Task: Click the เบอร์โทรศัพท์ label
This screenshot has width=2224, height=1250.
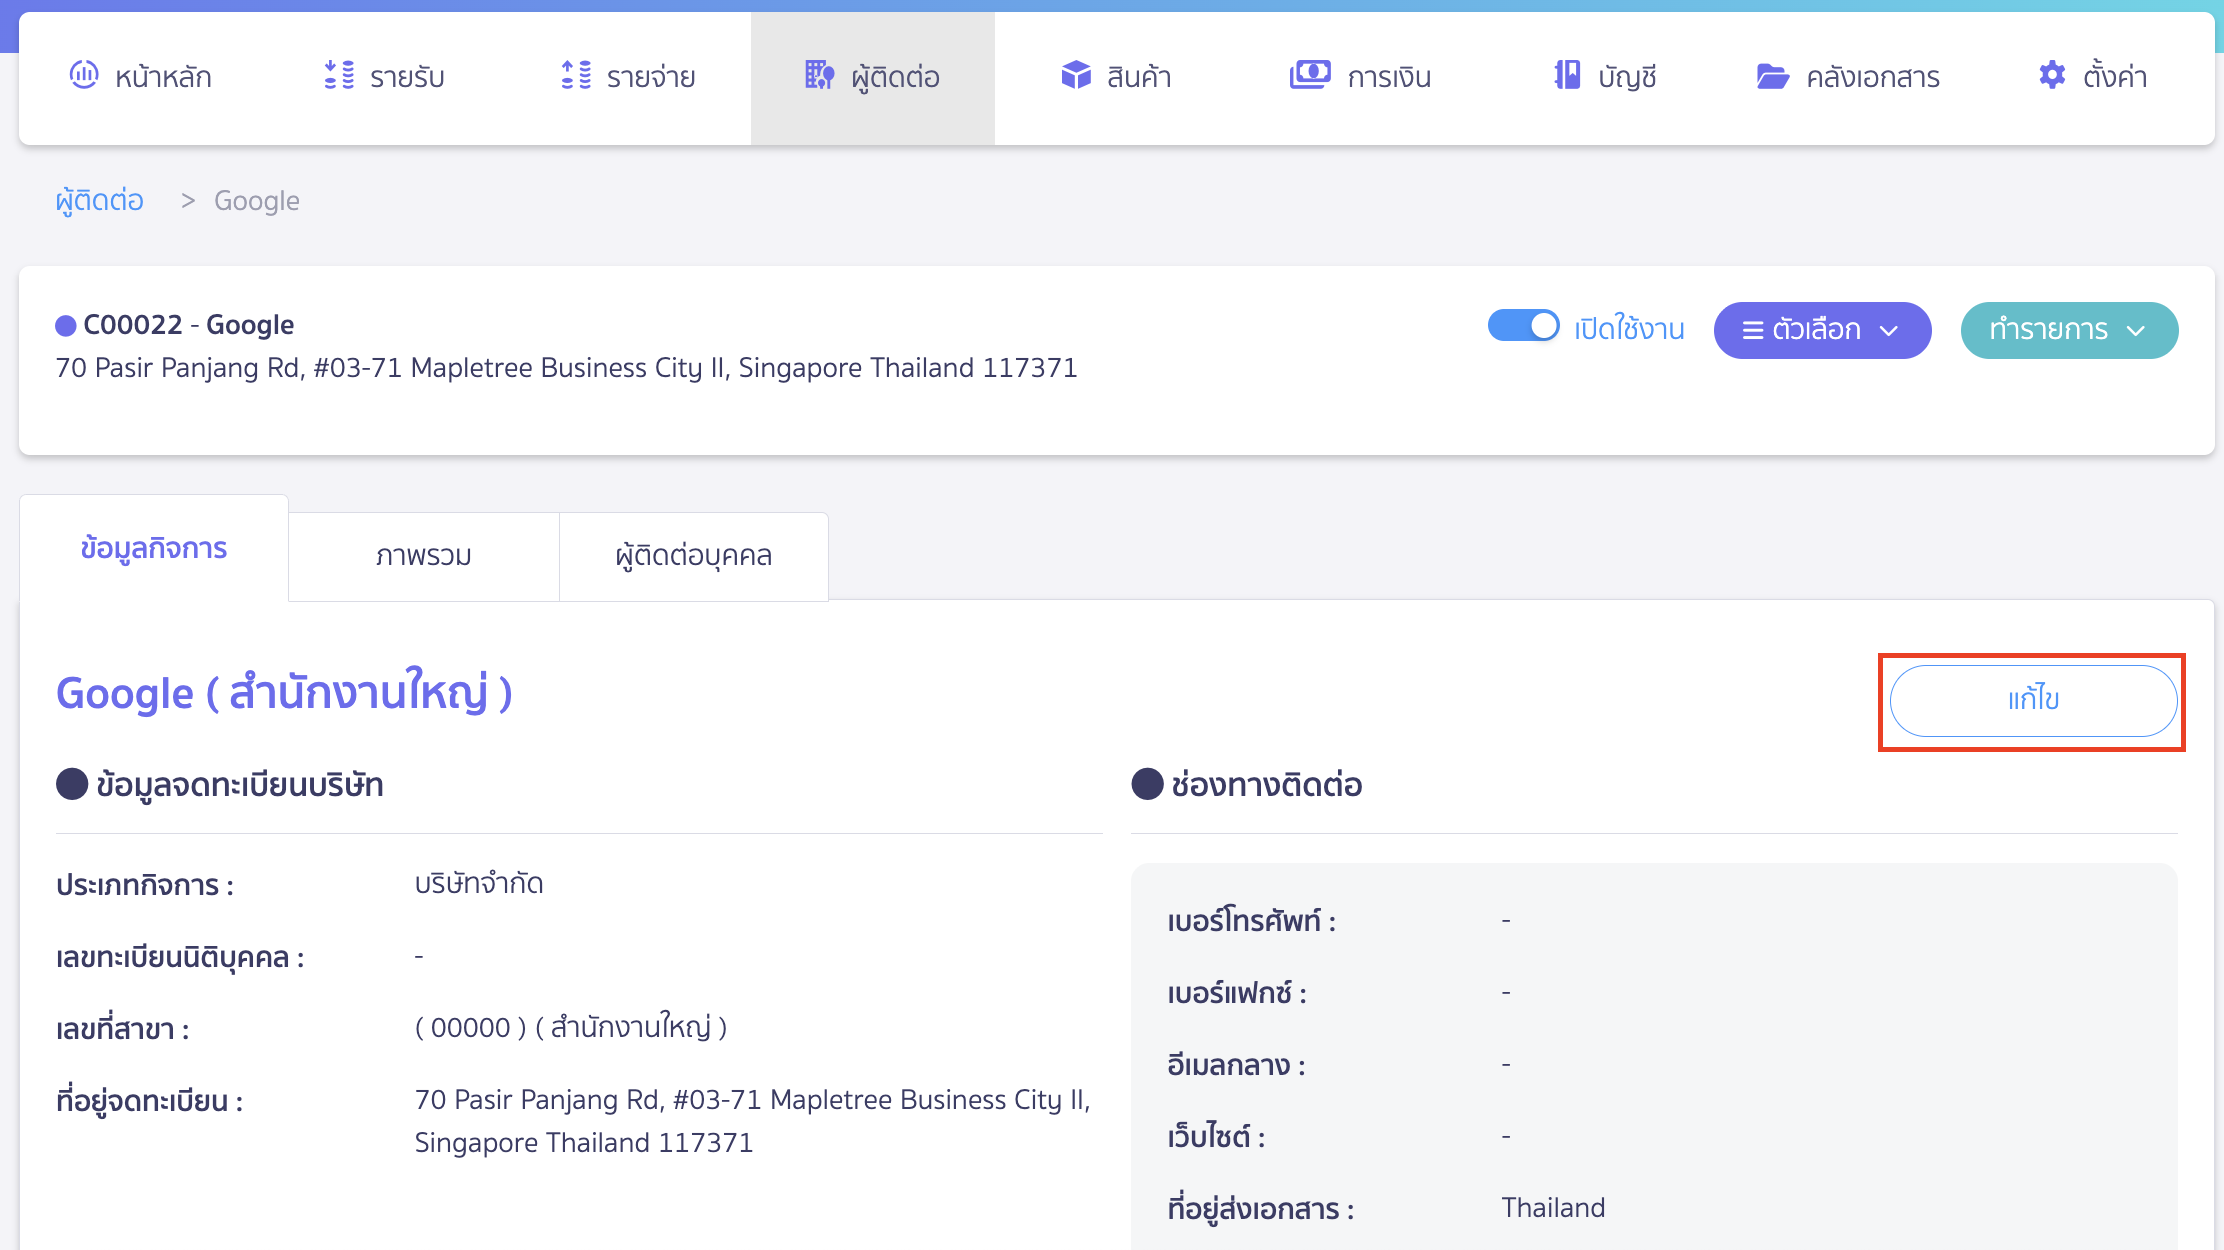Action: pos(1252,921)
